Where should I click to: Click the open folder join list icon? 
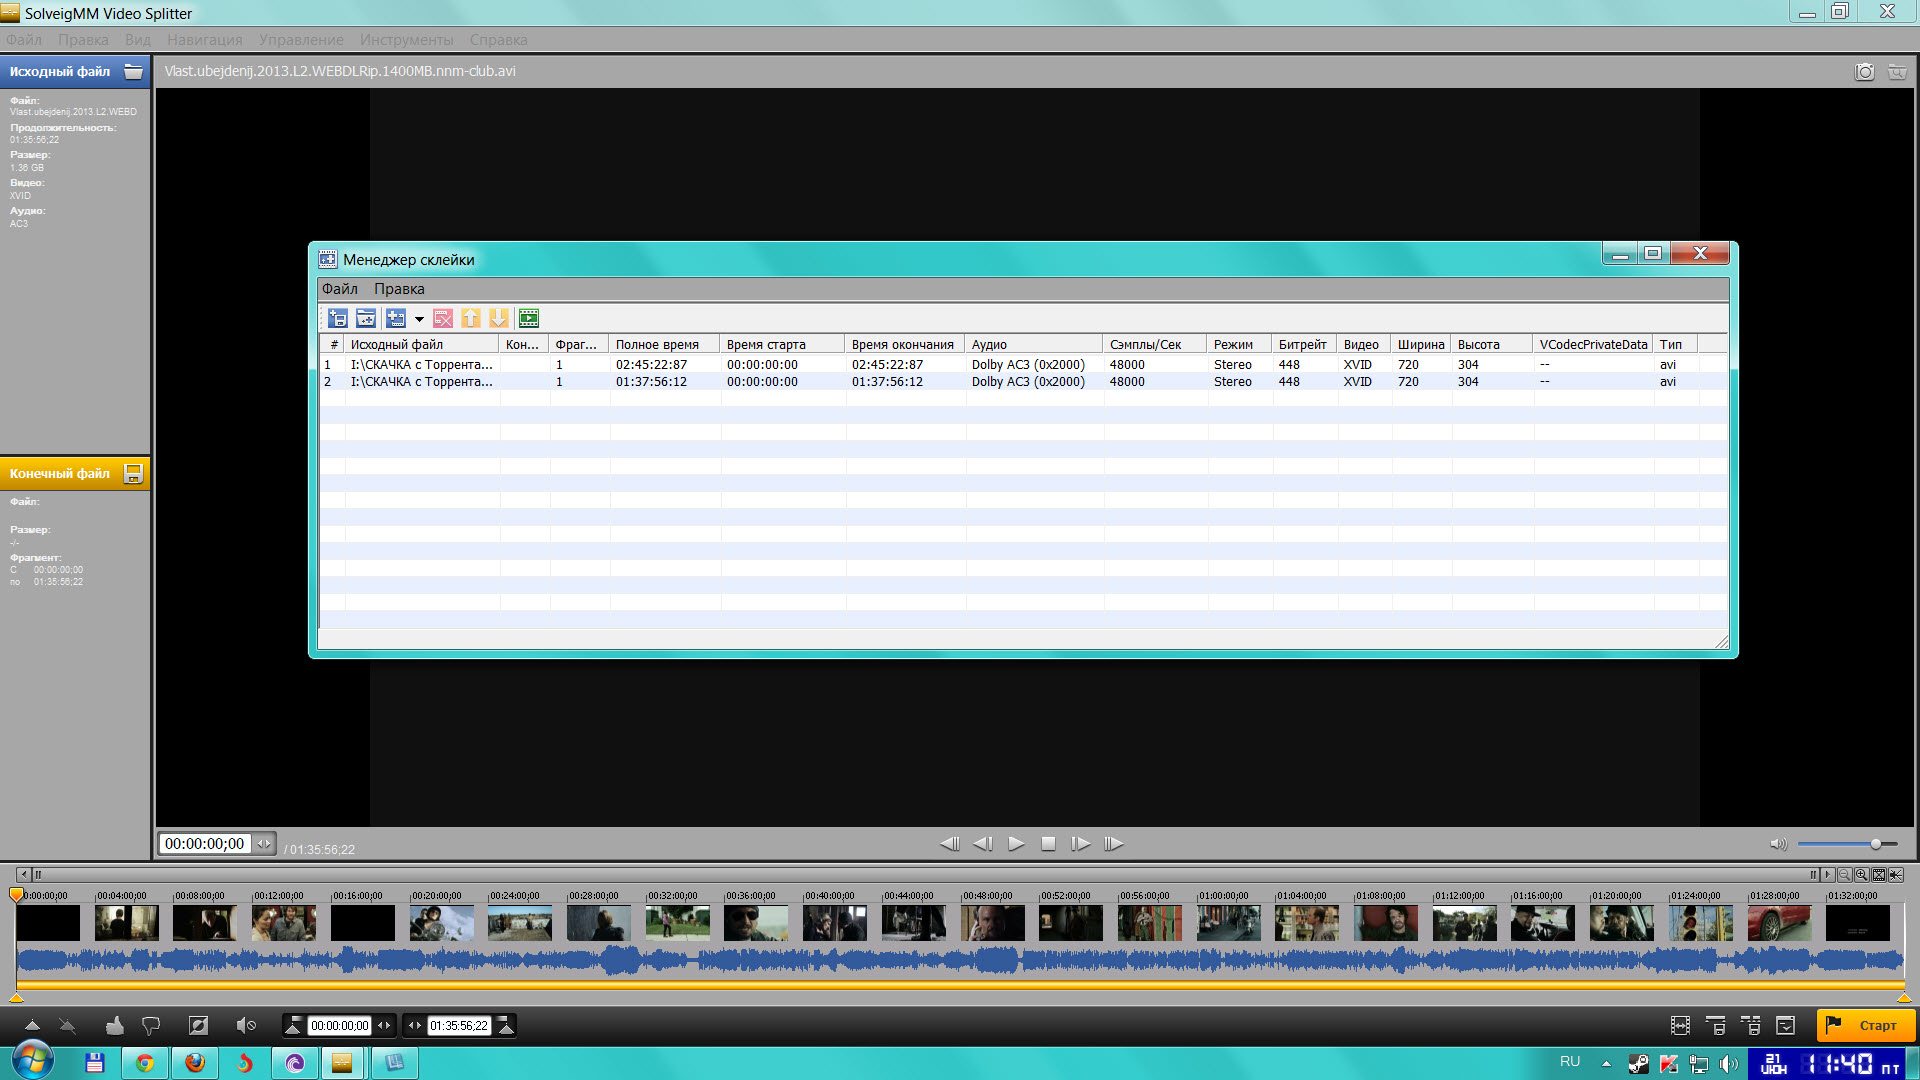[366, 318]
